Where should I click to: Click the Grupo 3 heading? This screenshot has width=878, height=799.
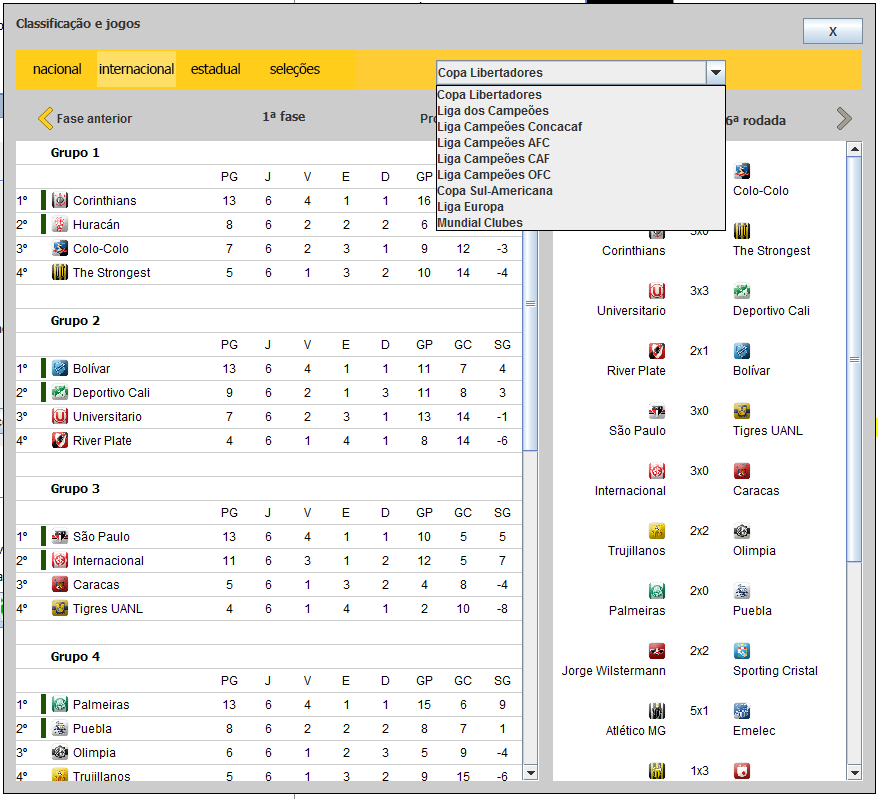(75, 488)
